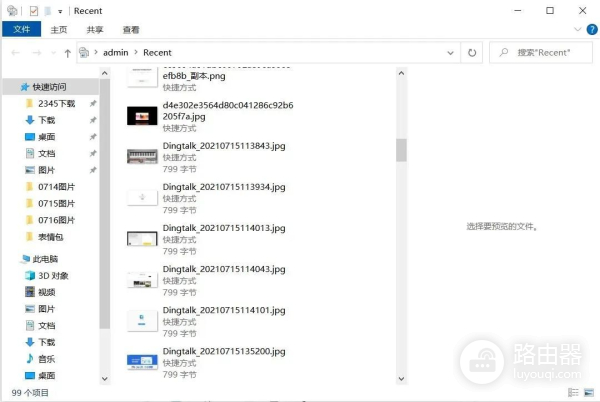Click the New folder quick access icon

(x=48, y=11)
